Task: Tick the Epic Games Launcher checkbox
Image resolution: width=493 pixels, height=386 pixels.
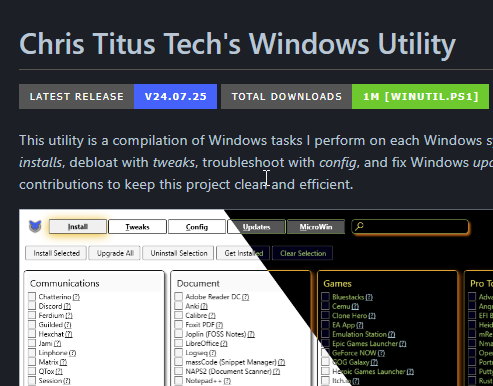Action: pyautogui.click(x=326, y=343)
